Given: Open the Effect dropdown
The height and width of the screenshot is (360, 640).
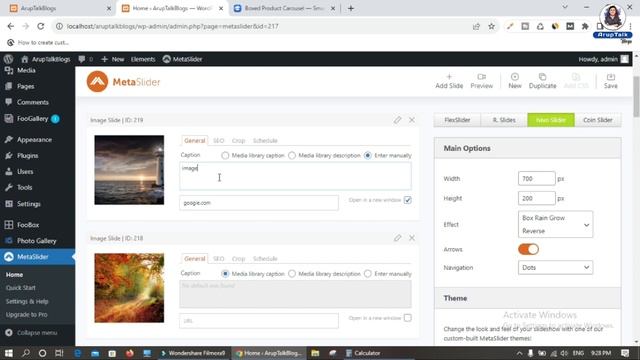Looking at the screenshot, I should point(556,224).
